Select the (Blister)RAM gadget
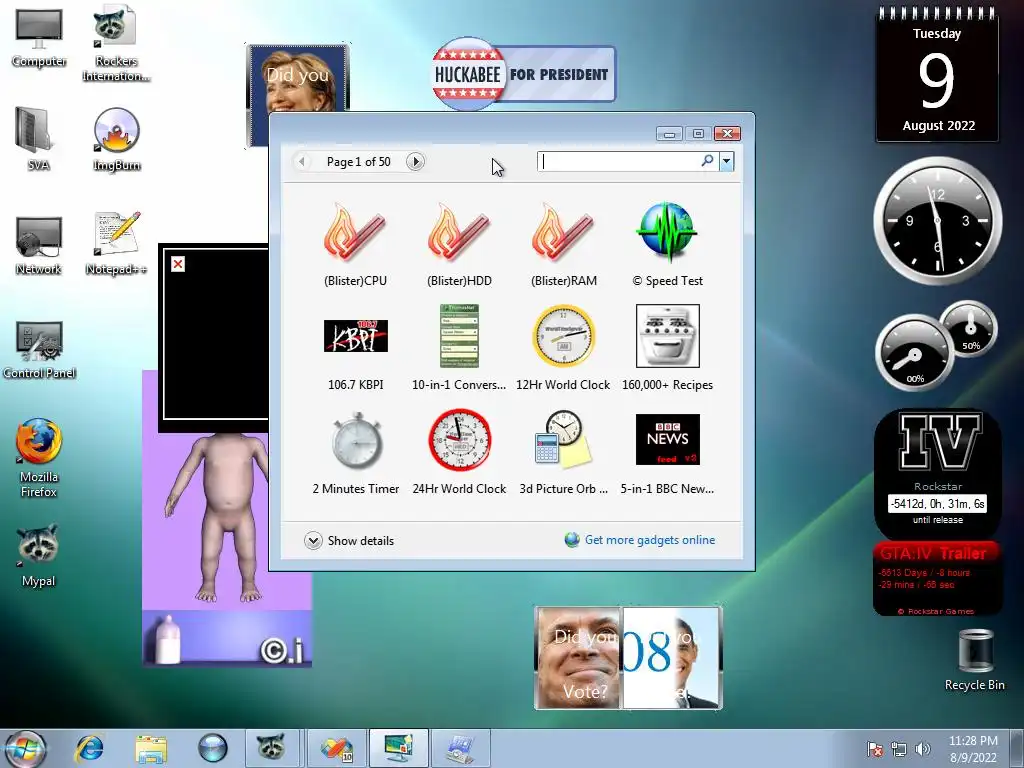1024x768 pixels. click(x=564, y=245)
